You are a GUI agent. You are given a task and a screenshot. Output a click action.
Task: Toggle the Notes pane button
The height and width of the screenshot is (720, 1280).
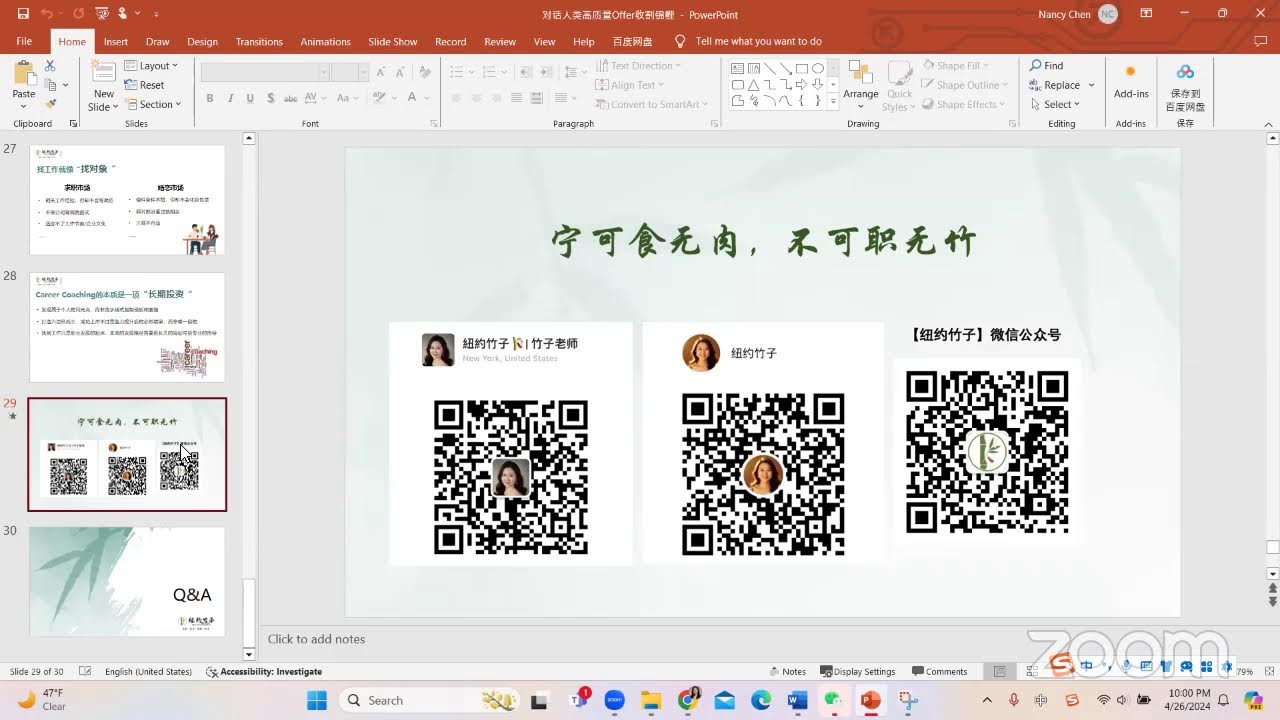(x=787, y=672)
